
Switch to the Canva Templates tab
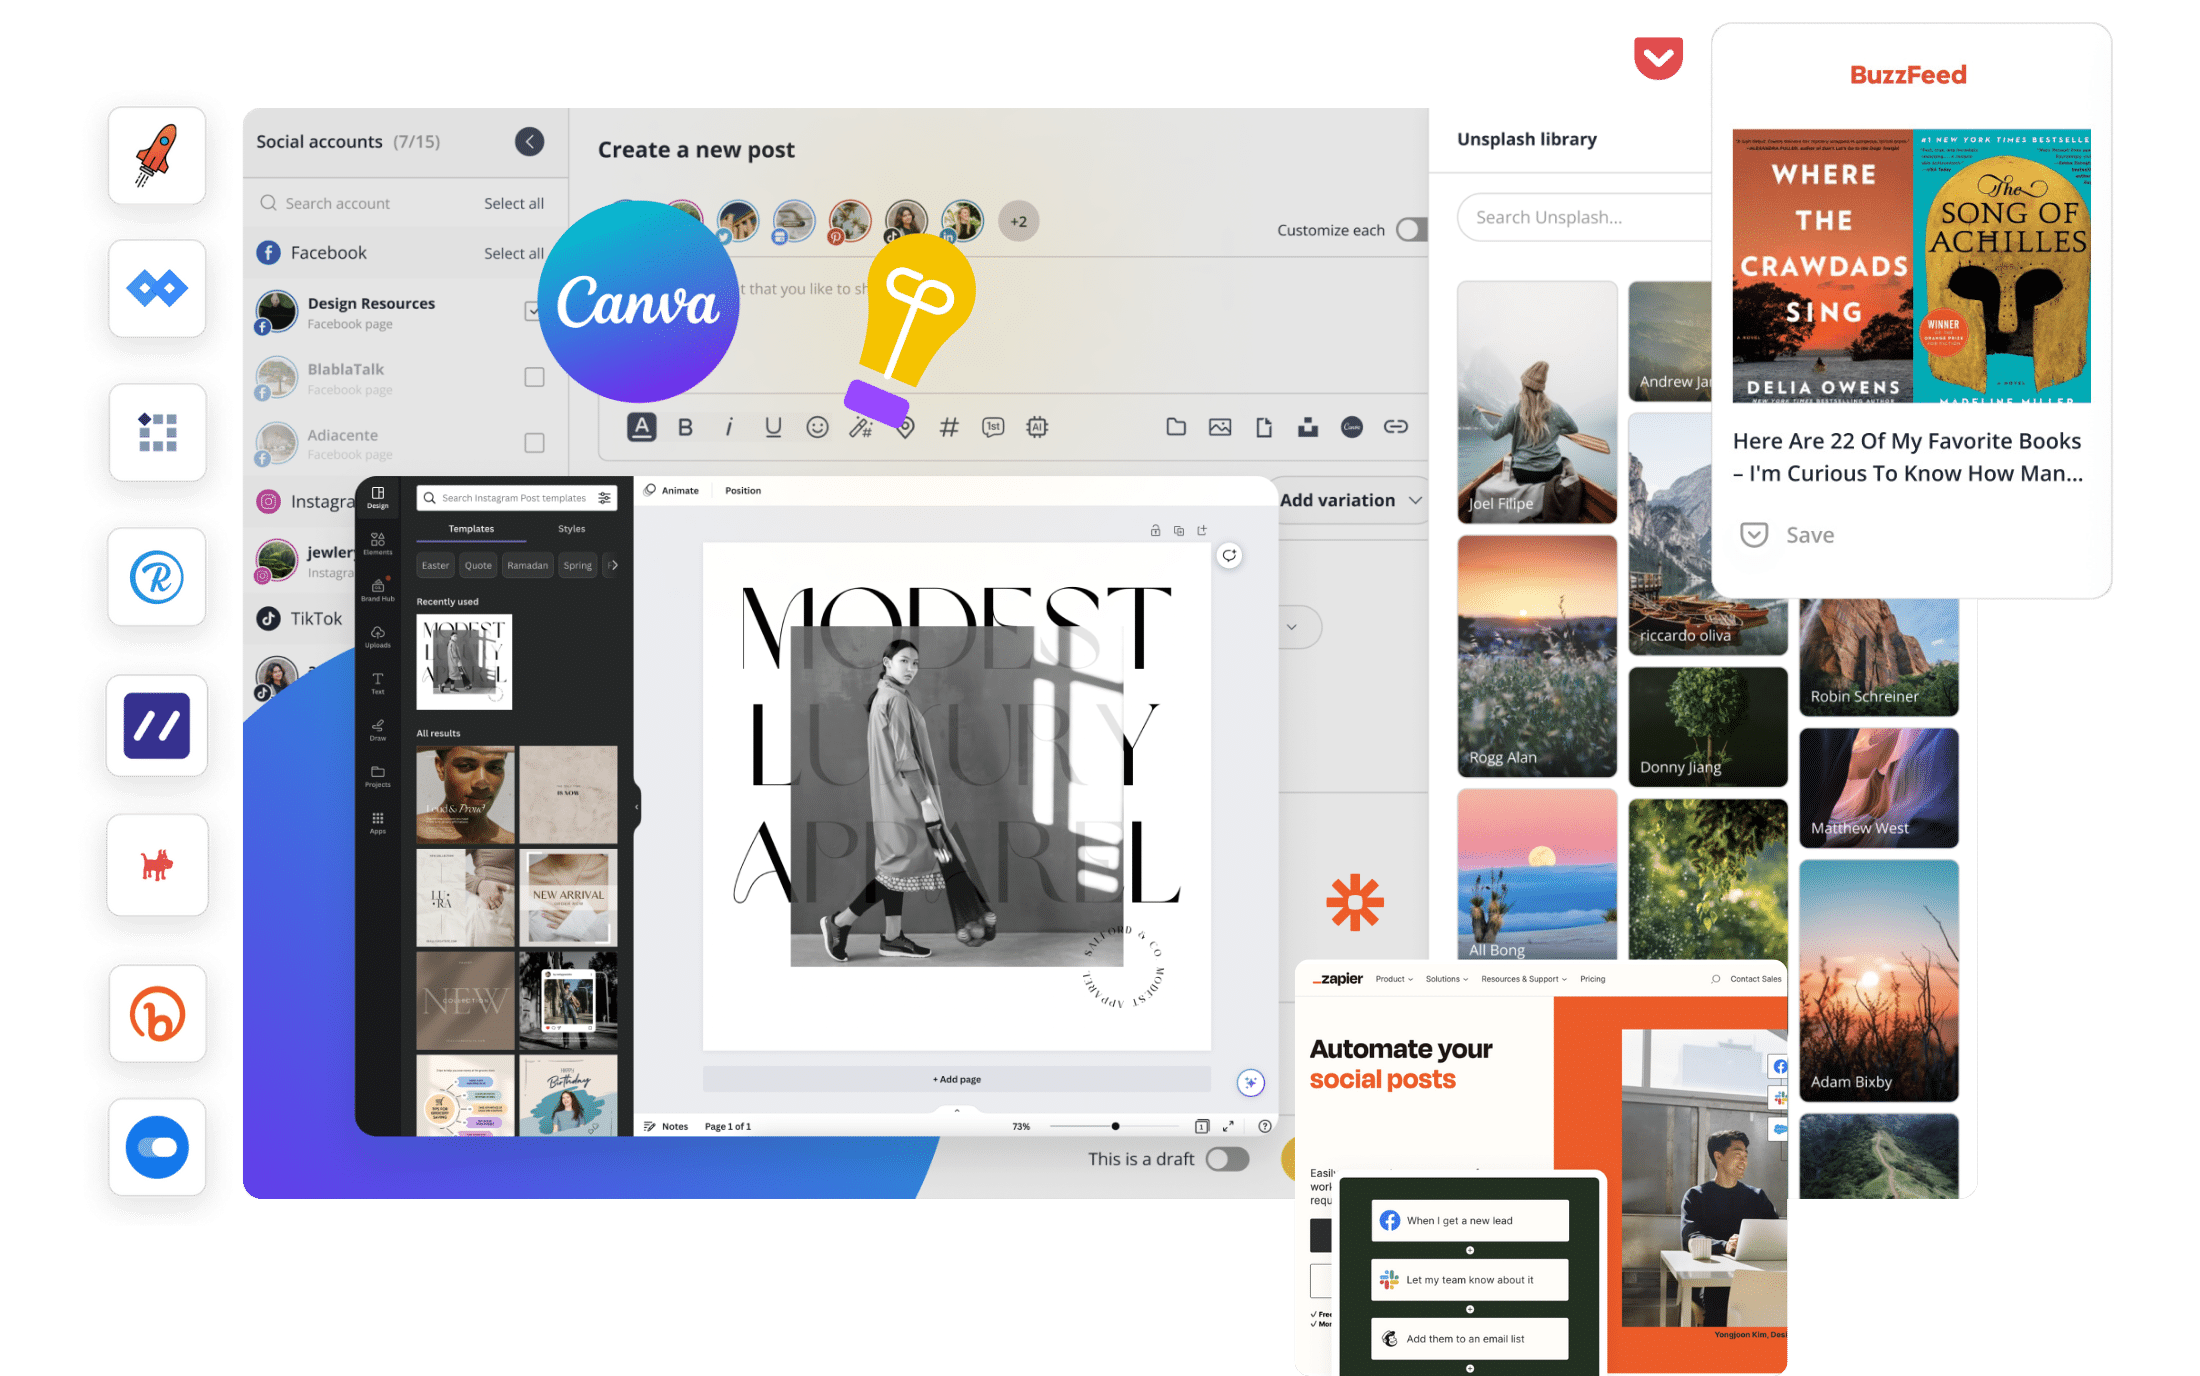471,529
